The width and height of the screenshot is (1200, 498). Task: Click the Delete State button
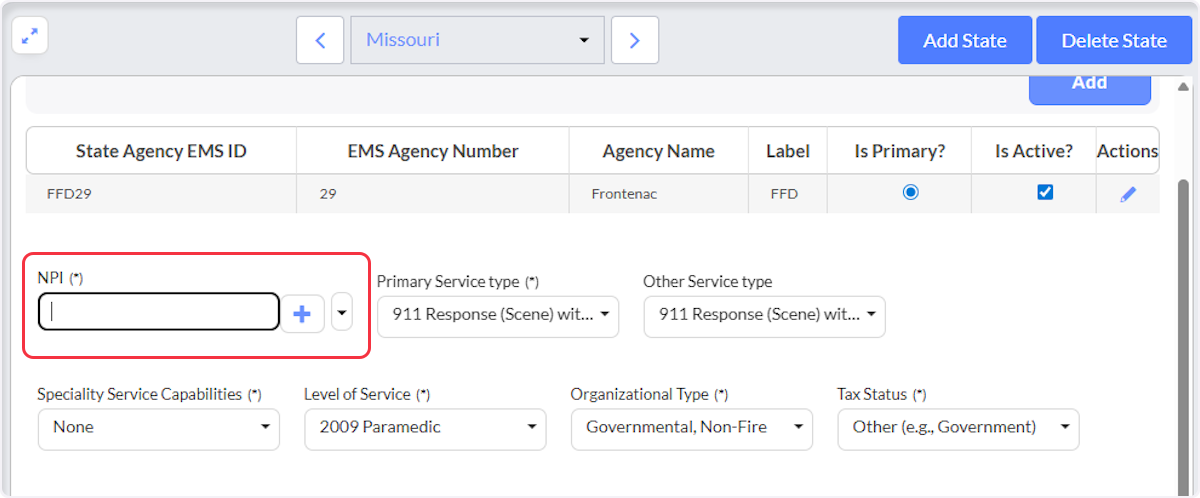1114,40
